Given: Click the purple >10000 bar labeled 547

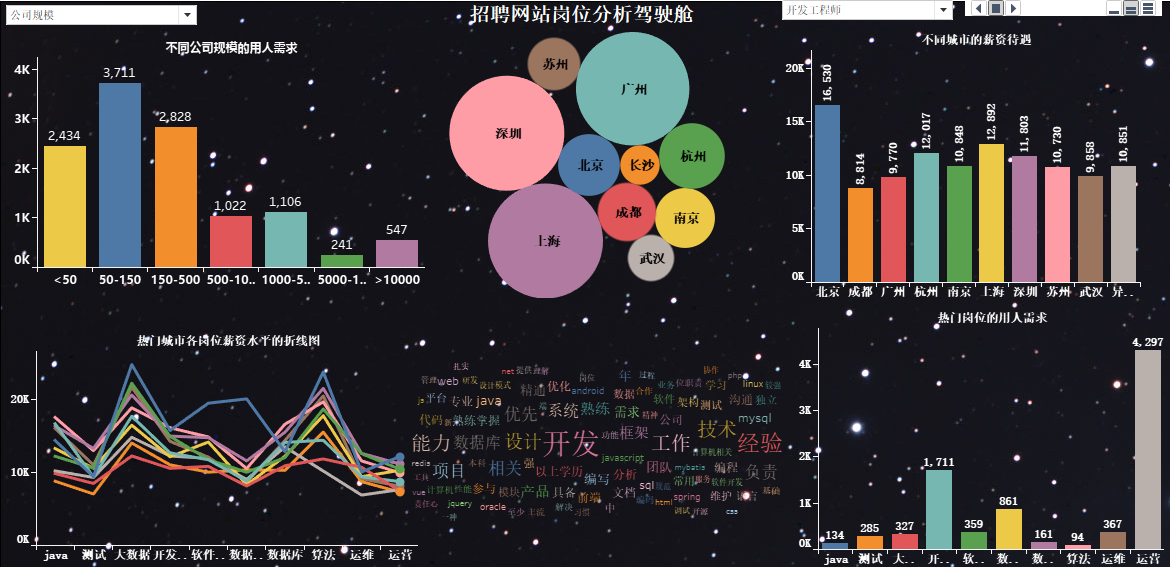Looking at the screenshot, I should pos(397,254).
